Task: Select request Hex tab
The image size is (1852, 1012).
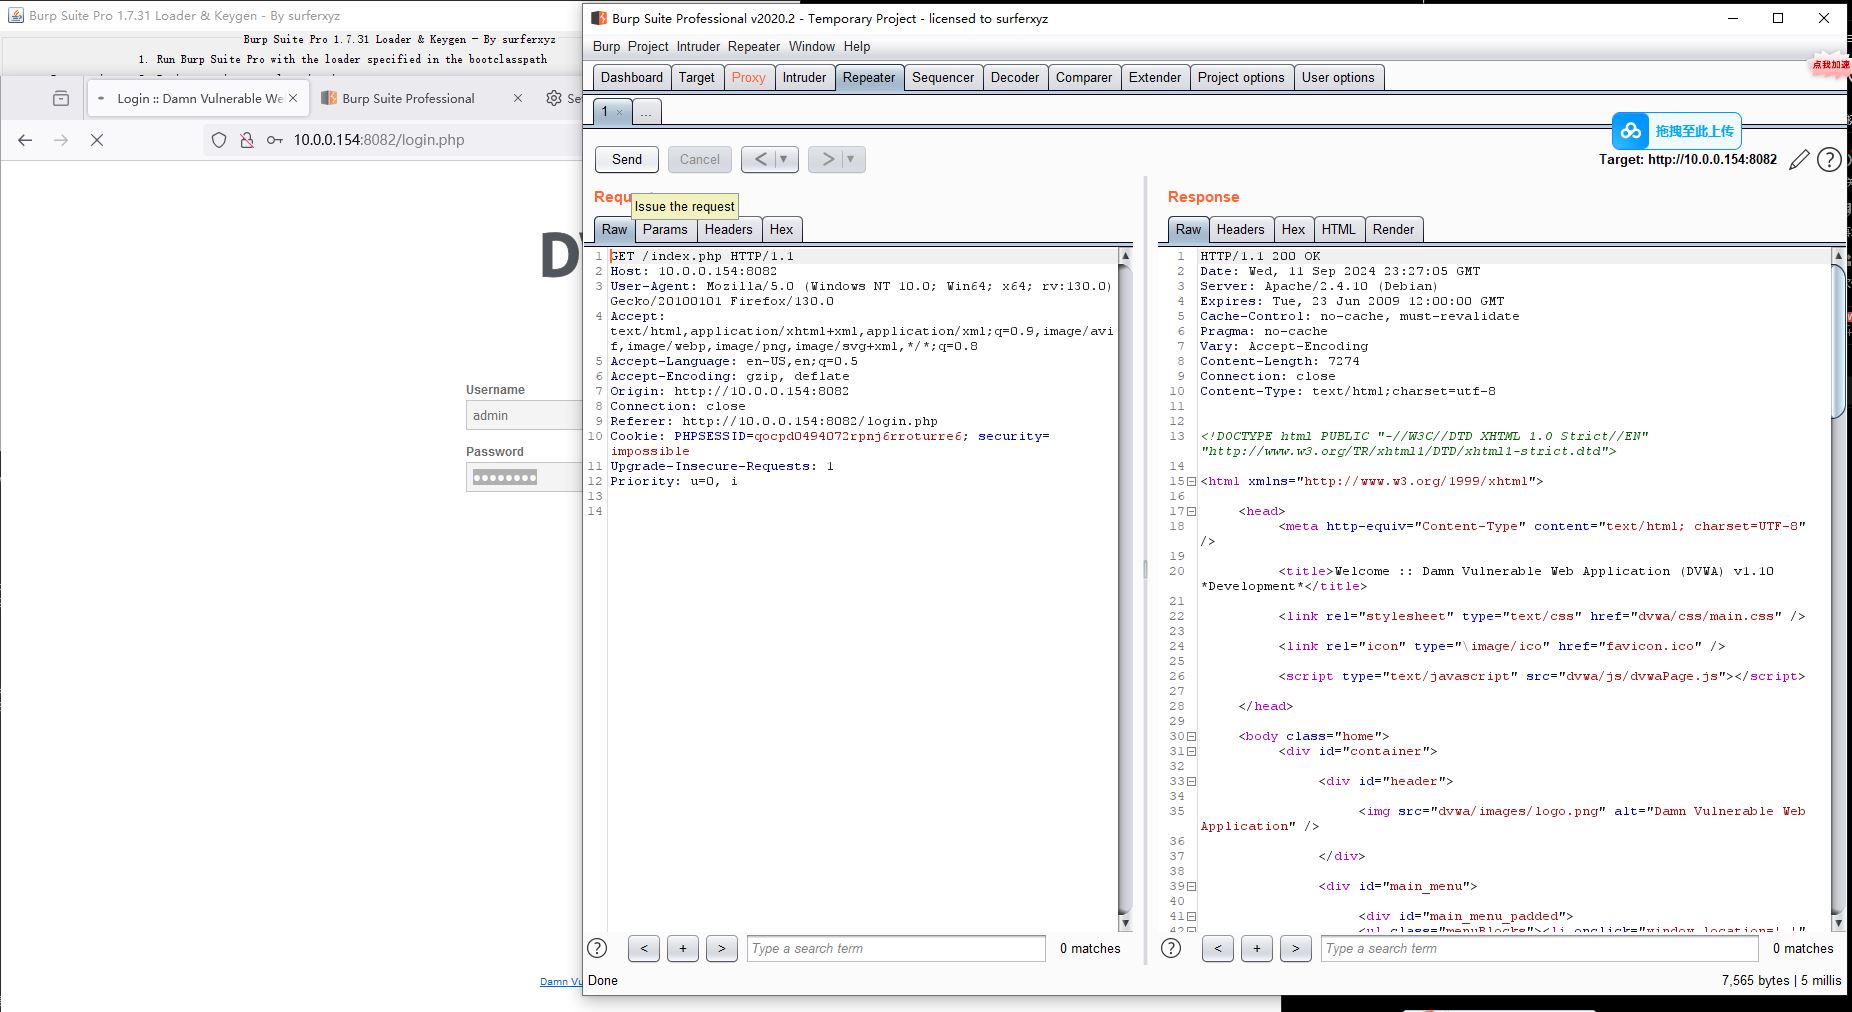Action: 781,229
